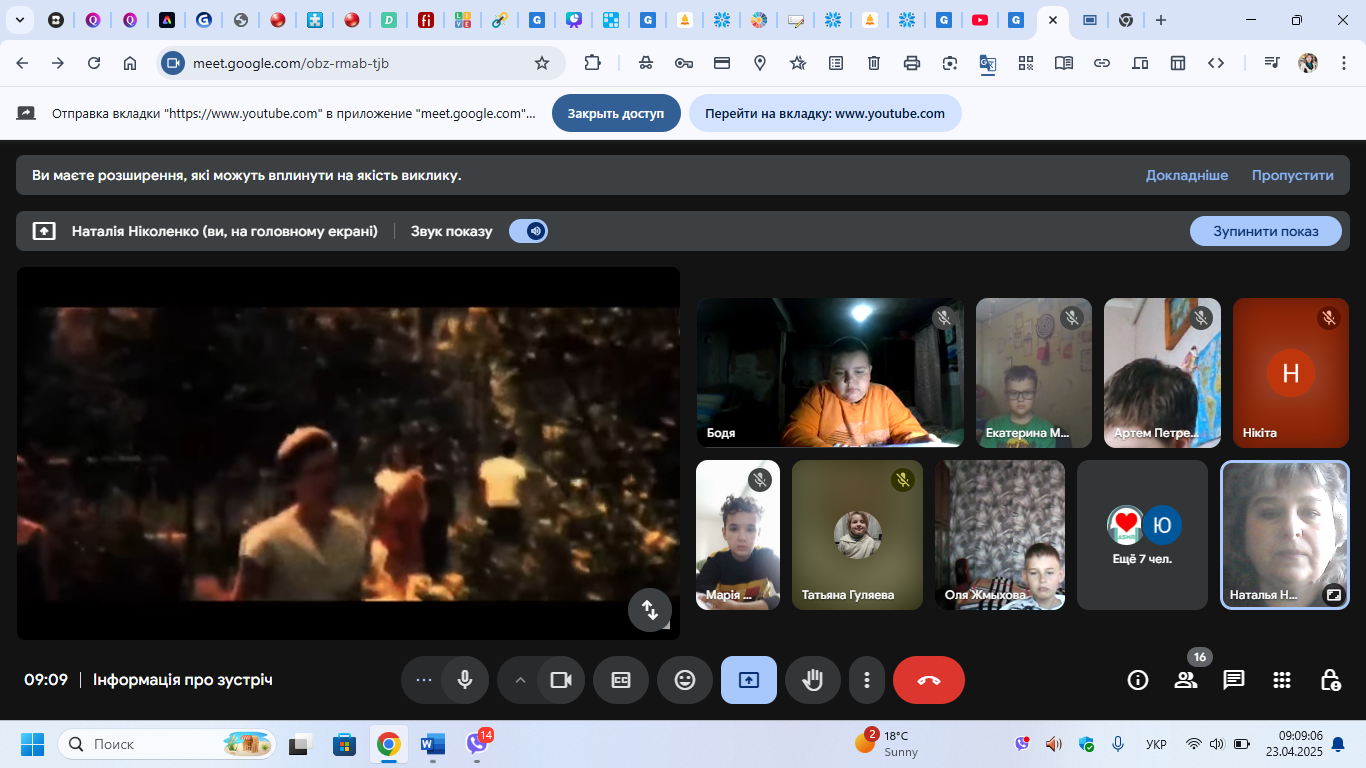This screenshot has height=768, width=1366.
Task: Click picture-in-picture icon on Наталья's tile
Action: point(1333,594)
